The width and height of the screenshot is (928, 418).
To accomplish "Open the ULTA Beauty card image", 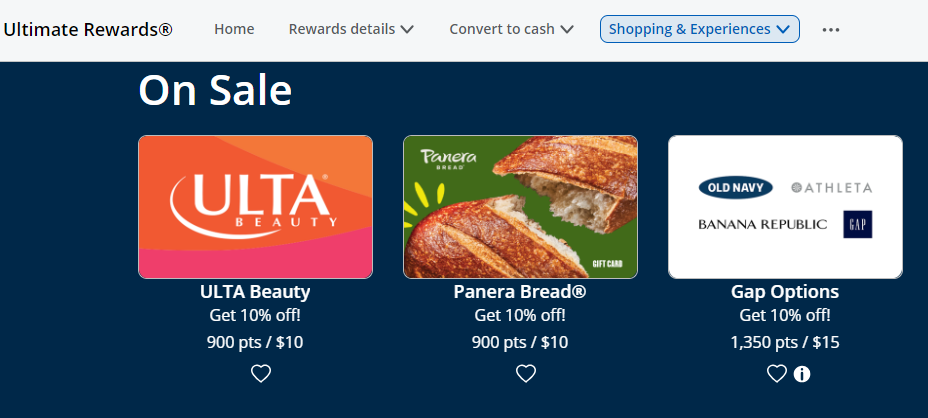I will tap(255, 207).
